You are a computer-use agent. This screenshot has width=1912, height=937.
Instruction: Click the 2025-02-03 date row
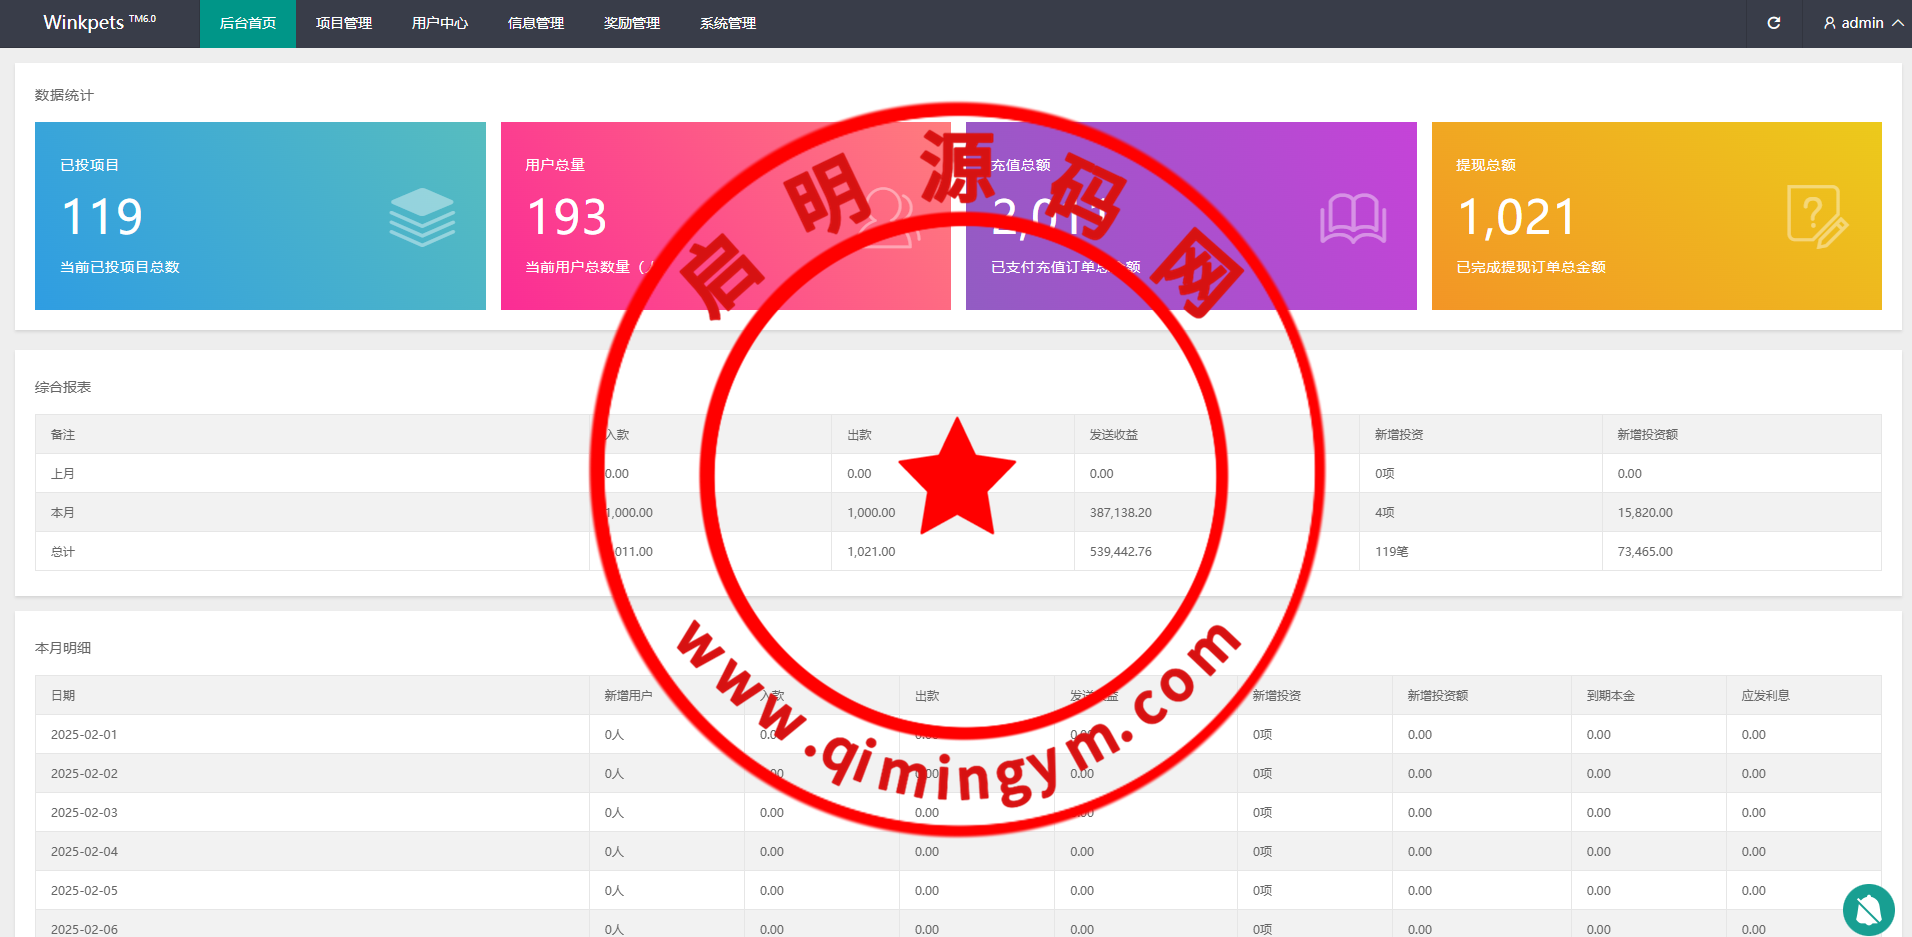[x=84, y=813]
